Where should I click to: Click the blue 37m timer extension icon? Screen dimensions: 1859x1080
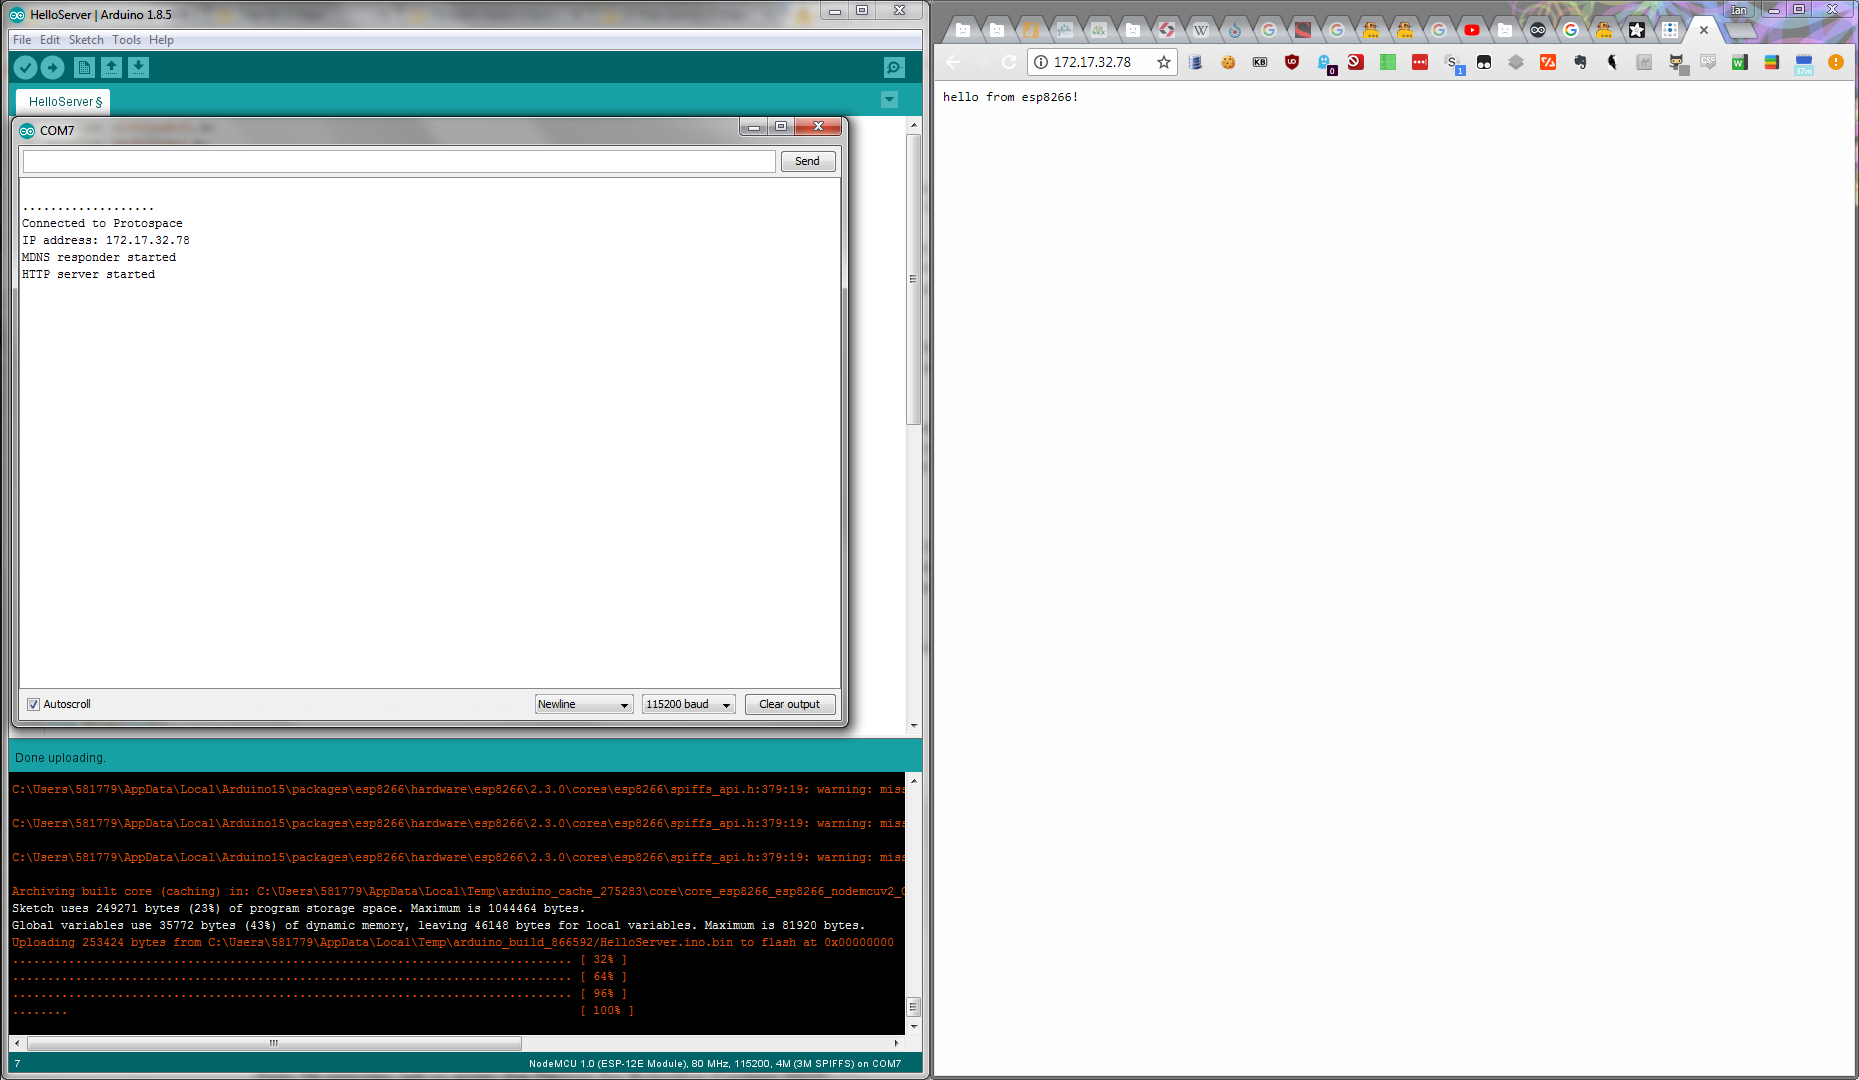point(1804,64)
